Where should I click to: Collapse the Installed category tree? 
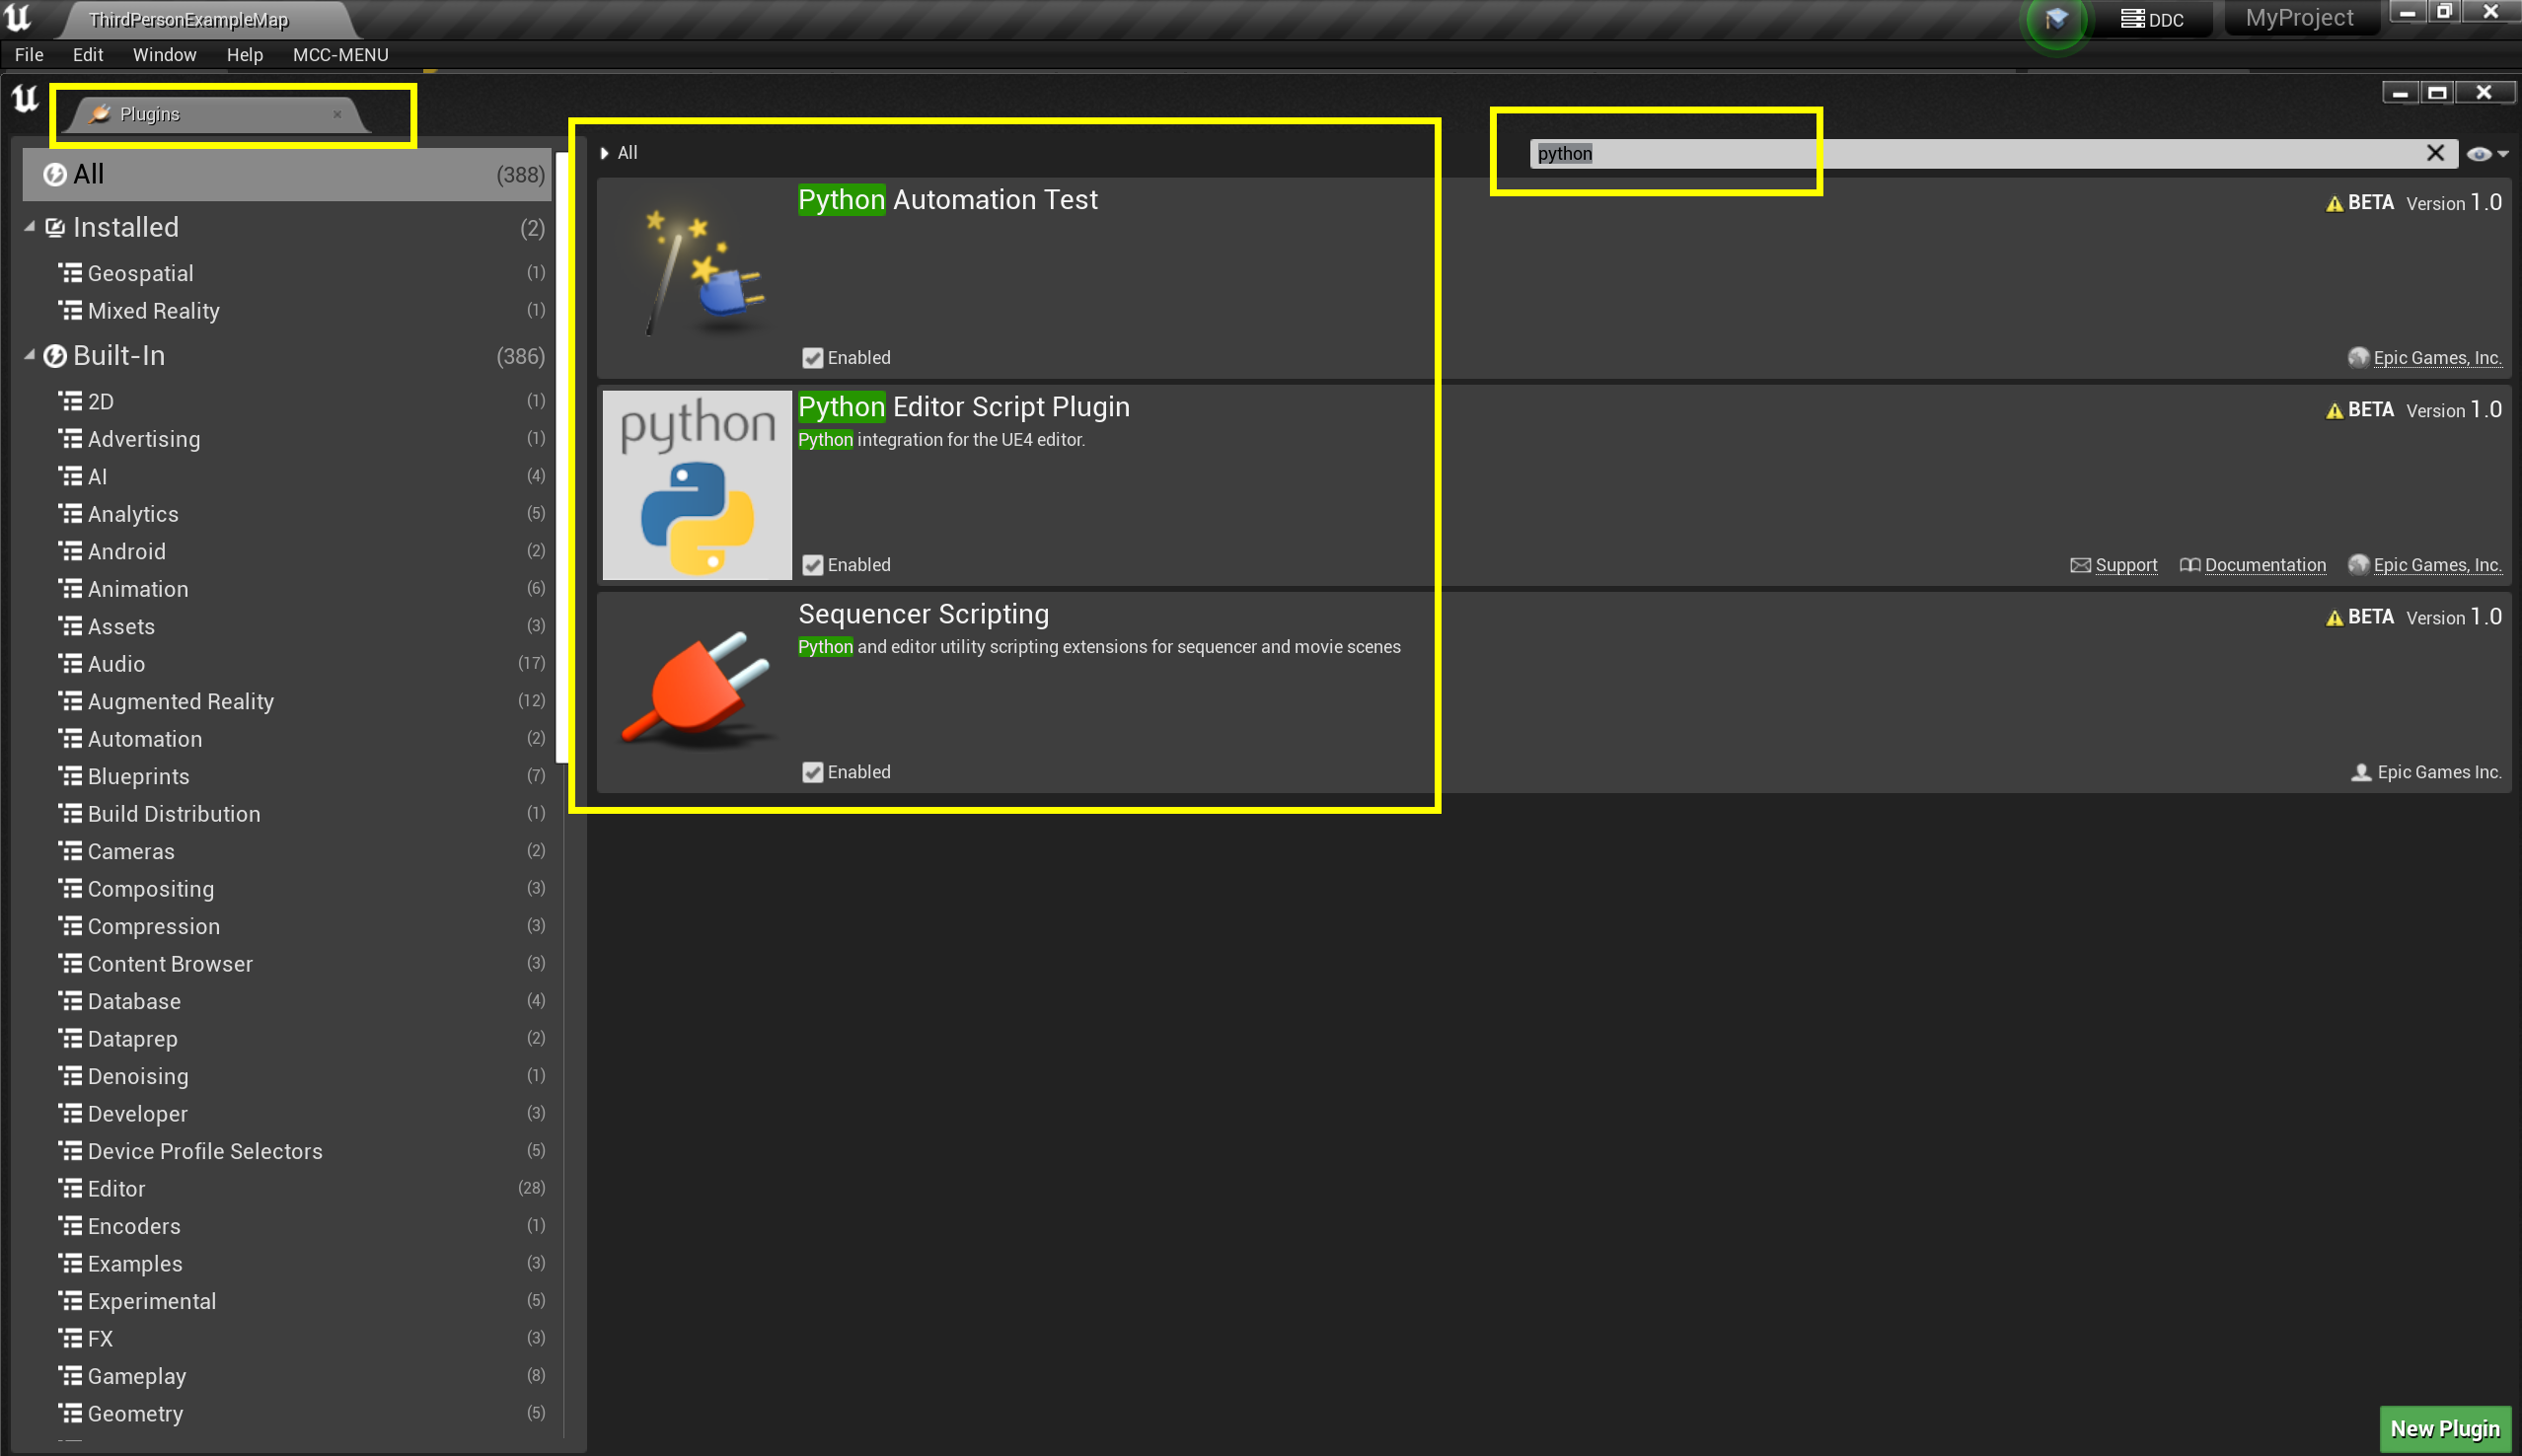[x=30, y=227]
